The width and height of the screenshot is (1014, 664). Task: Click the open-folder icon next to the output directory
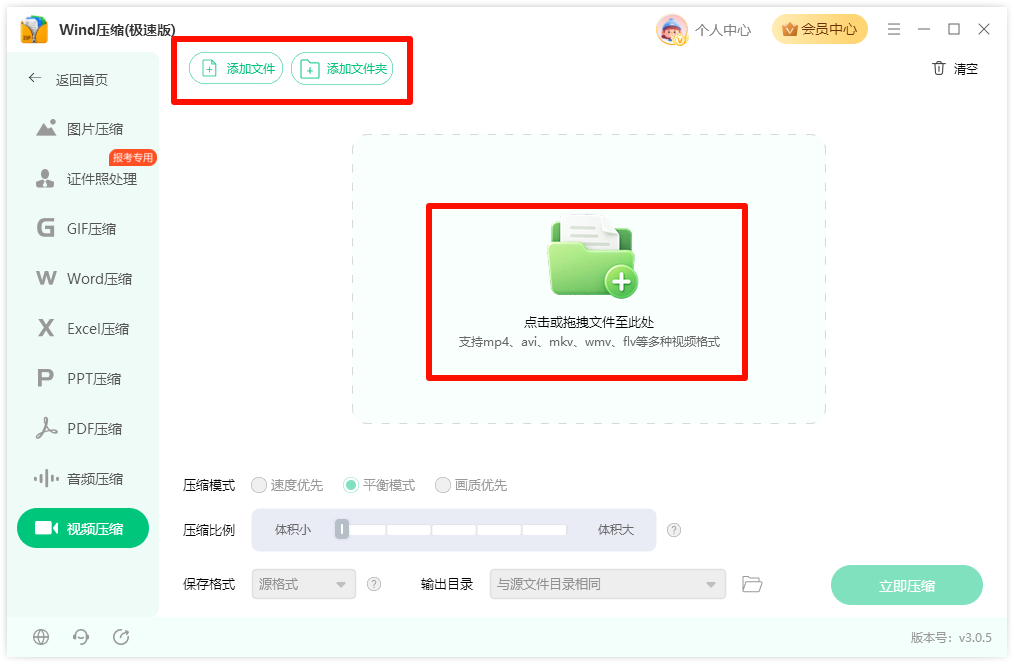click(x=752, y=584)
